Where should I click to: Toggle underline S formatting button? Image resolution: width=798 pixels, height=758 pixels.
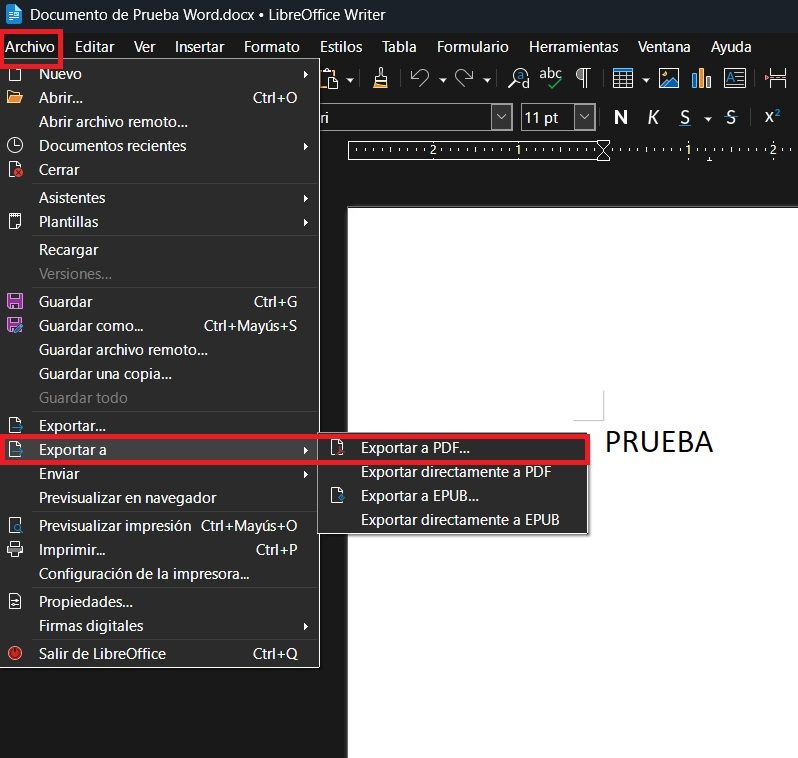685,118
